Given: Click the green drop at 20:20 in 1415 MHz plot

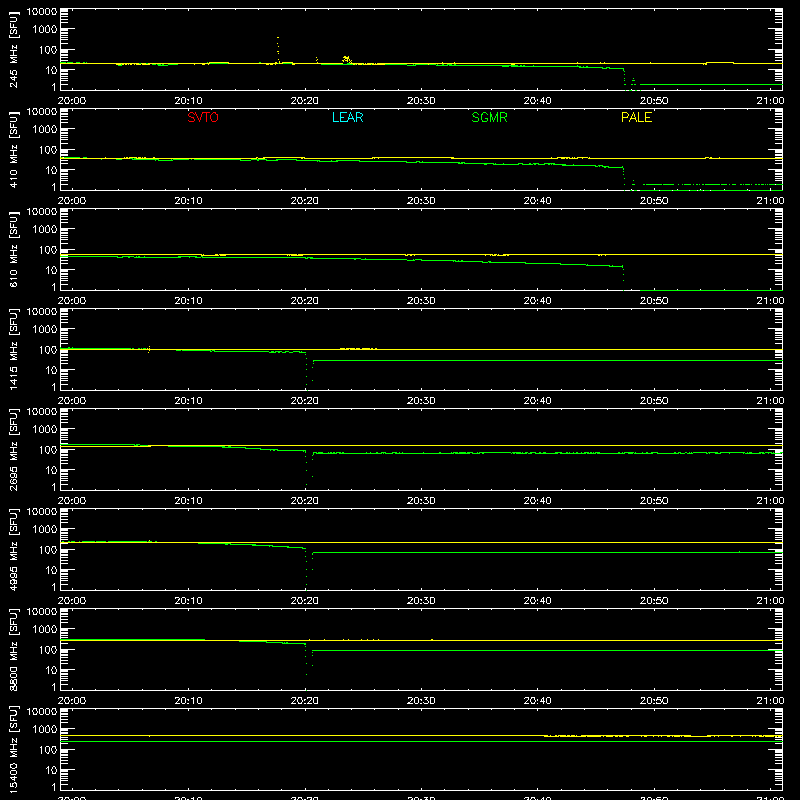Looking at the screenshot, I should click(x=307, y=371).
